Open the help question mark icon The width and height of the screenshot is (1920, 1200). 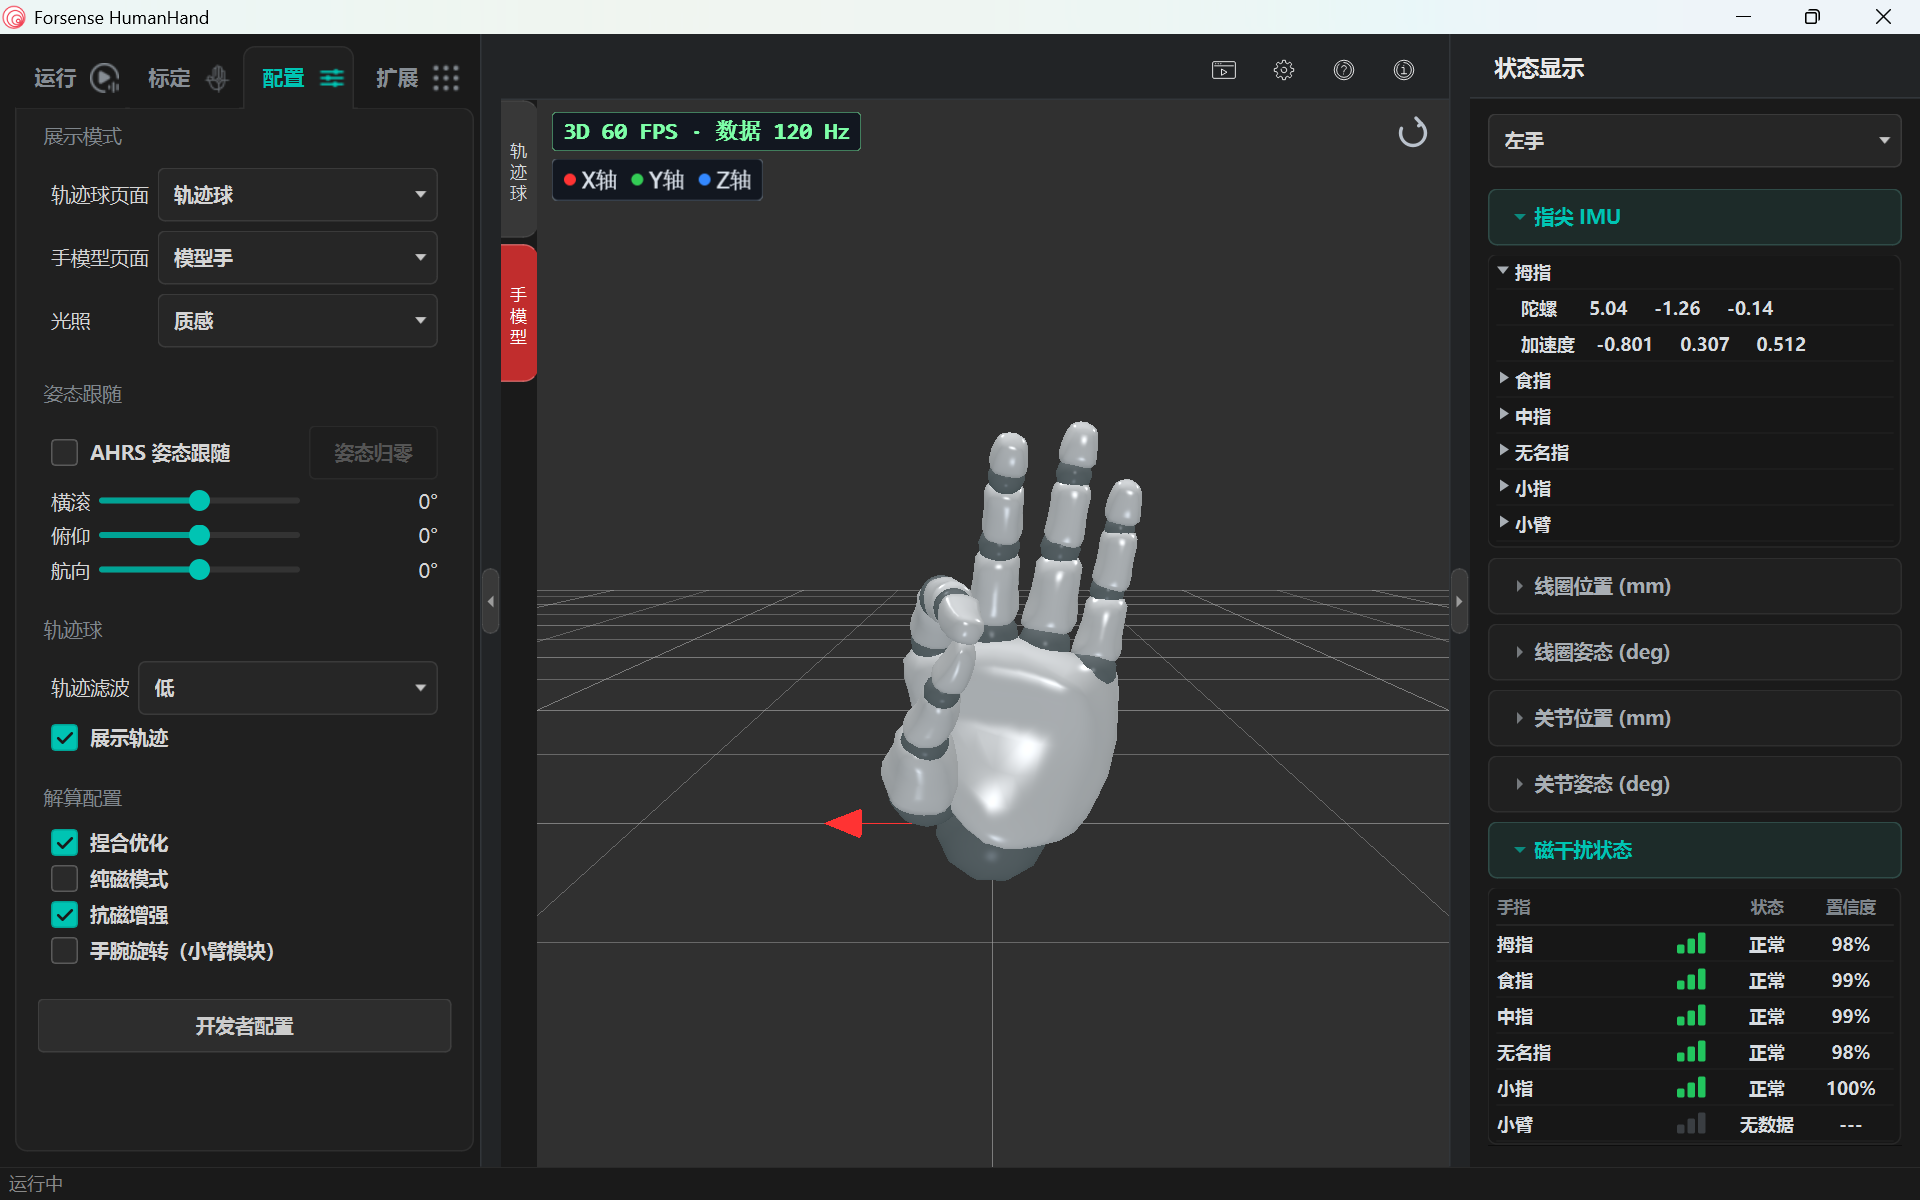(x=1344, y=70)
